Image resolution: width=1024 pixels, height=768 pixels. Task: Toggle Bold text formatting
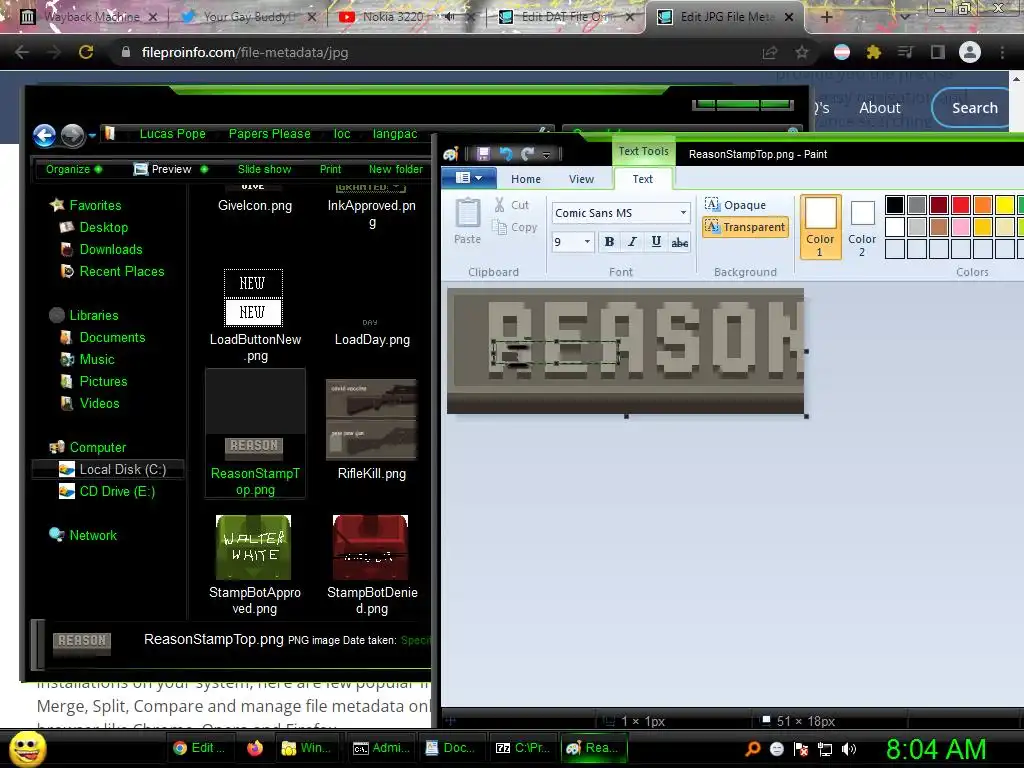pyautogui.click(x=609, y=242)
